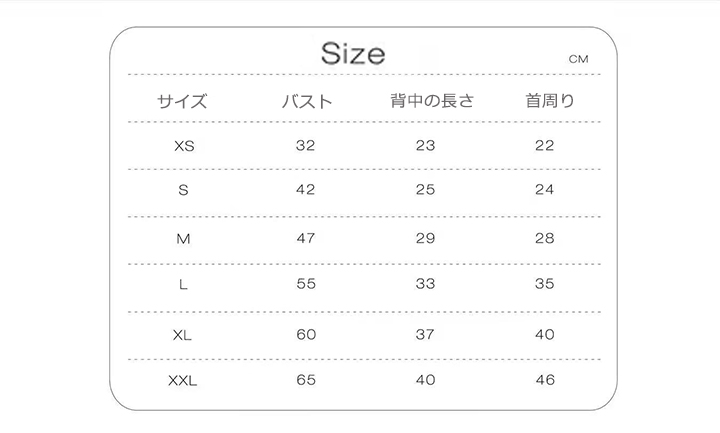Viewport: 720px width, 433px height.
Task: Click bust value 60 for XL
Action: click(x=306, y=335)
